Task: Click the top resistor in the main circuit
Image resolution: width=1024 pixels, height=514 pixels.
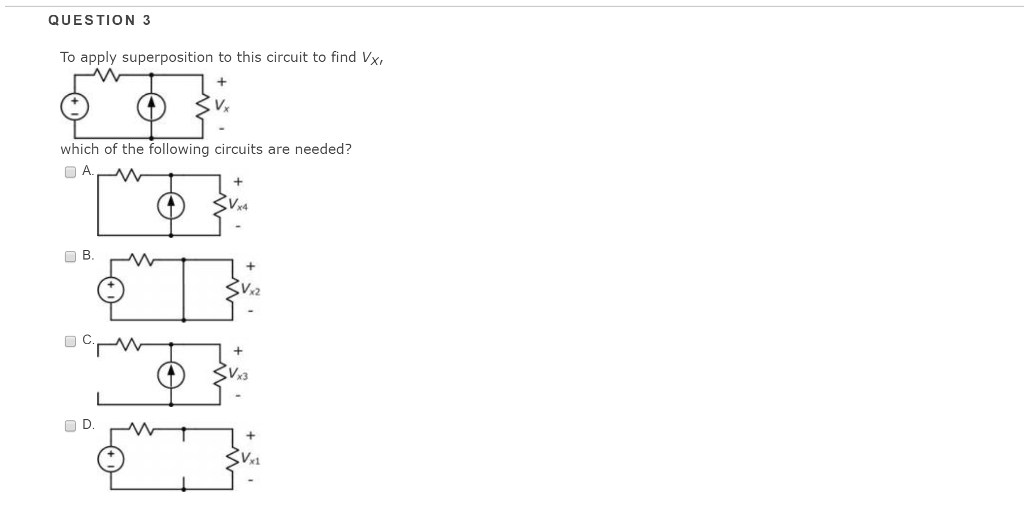Action: point(108,75)
